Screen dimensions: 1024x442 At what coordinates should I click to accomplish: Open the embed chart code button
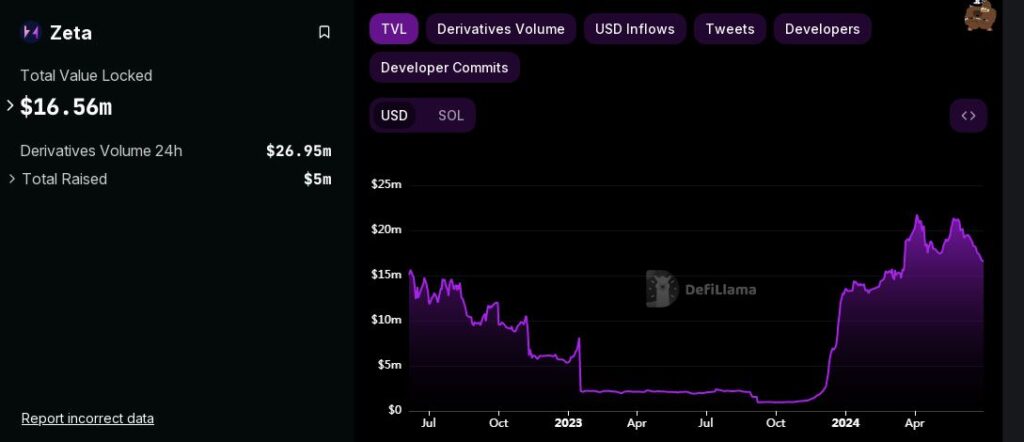coord(968,116)
